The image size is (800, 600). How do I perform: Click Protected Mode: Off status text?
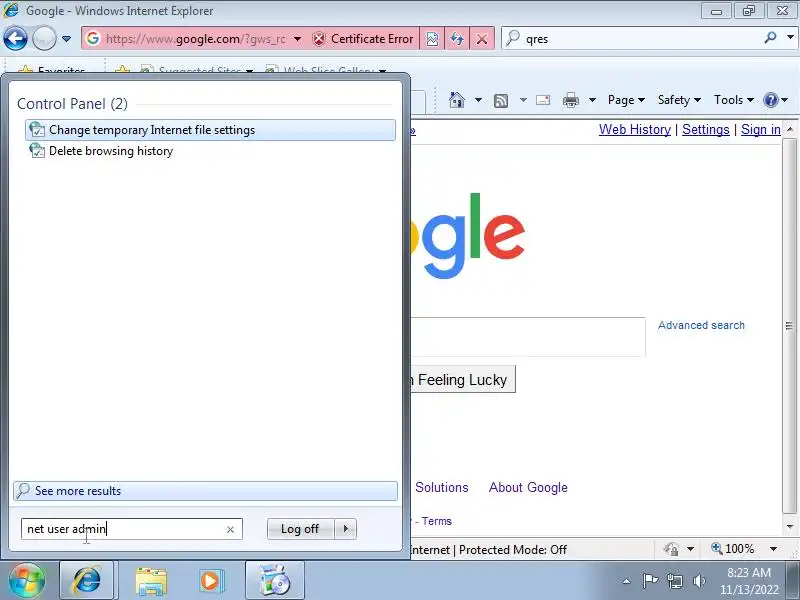(x=513, y=549)
